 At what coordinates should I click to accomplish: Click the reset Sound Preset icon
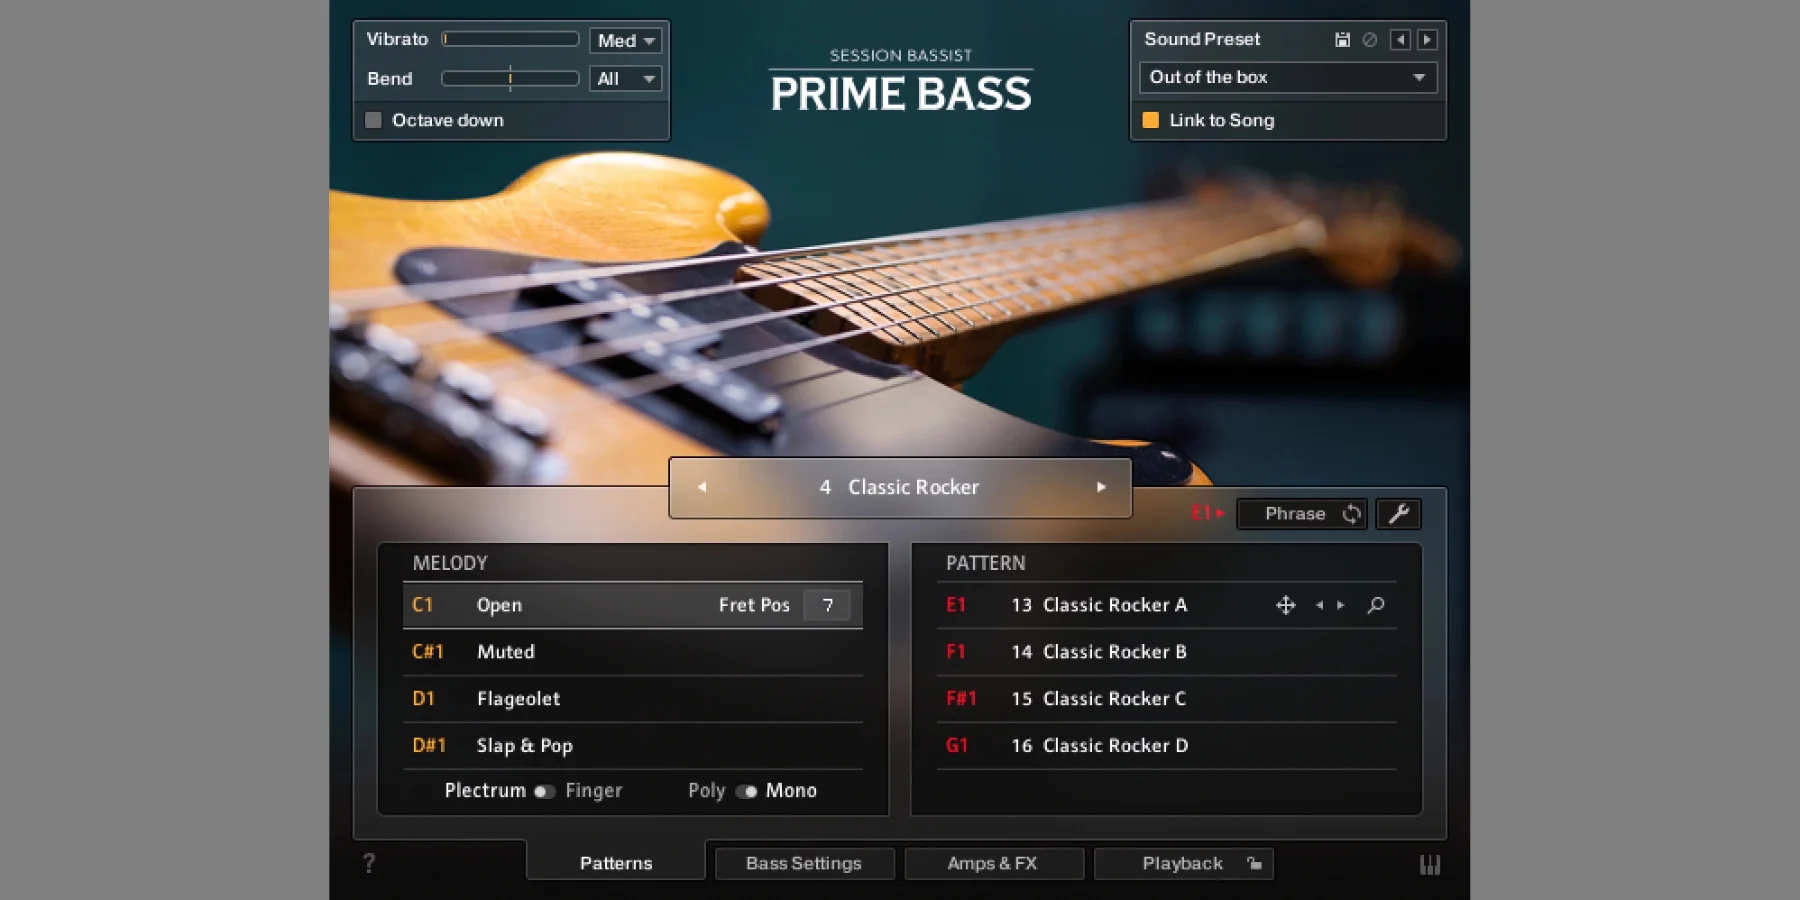[1369, 39]
